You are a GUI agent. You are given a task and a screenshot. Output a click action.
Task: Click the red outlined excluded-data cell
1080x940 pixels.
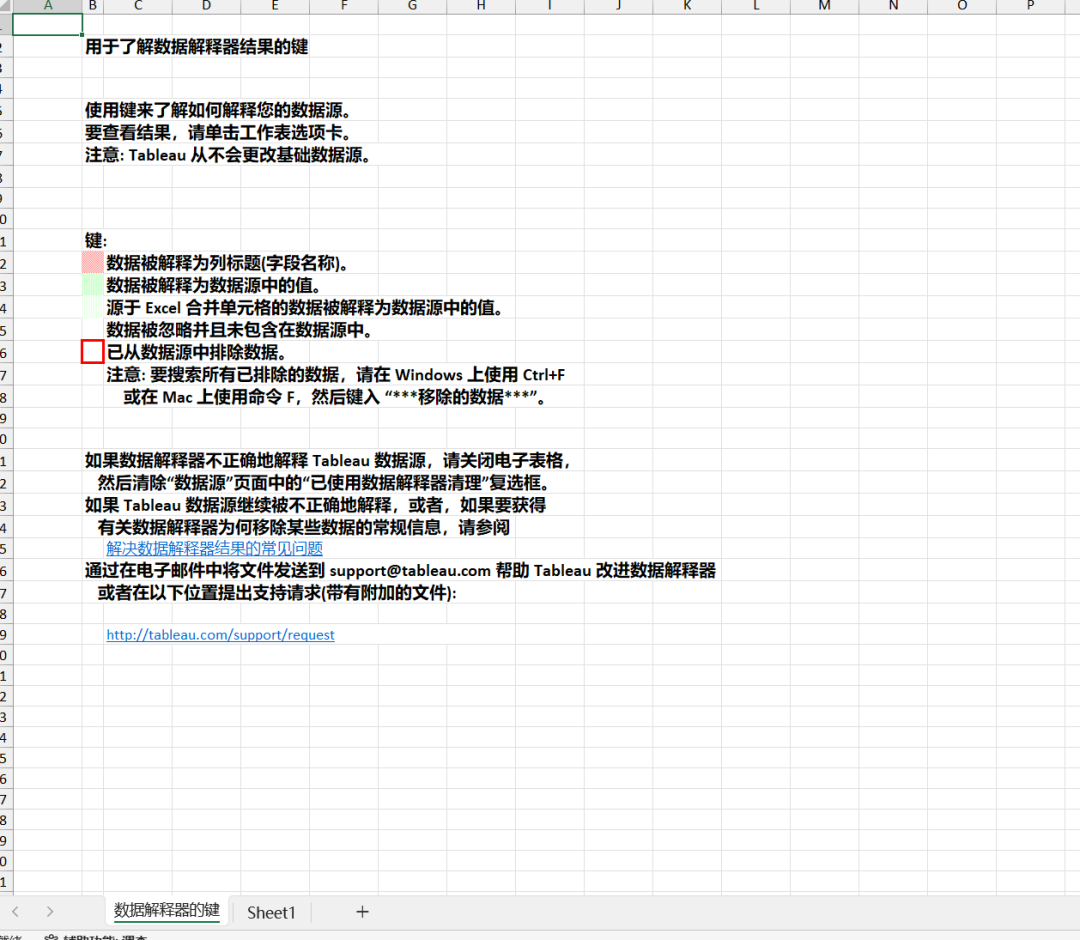tap(92, 351)
